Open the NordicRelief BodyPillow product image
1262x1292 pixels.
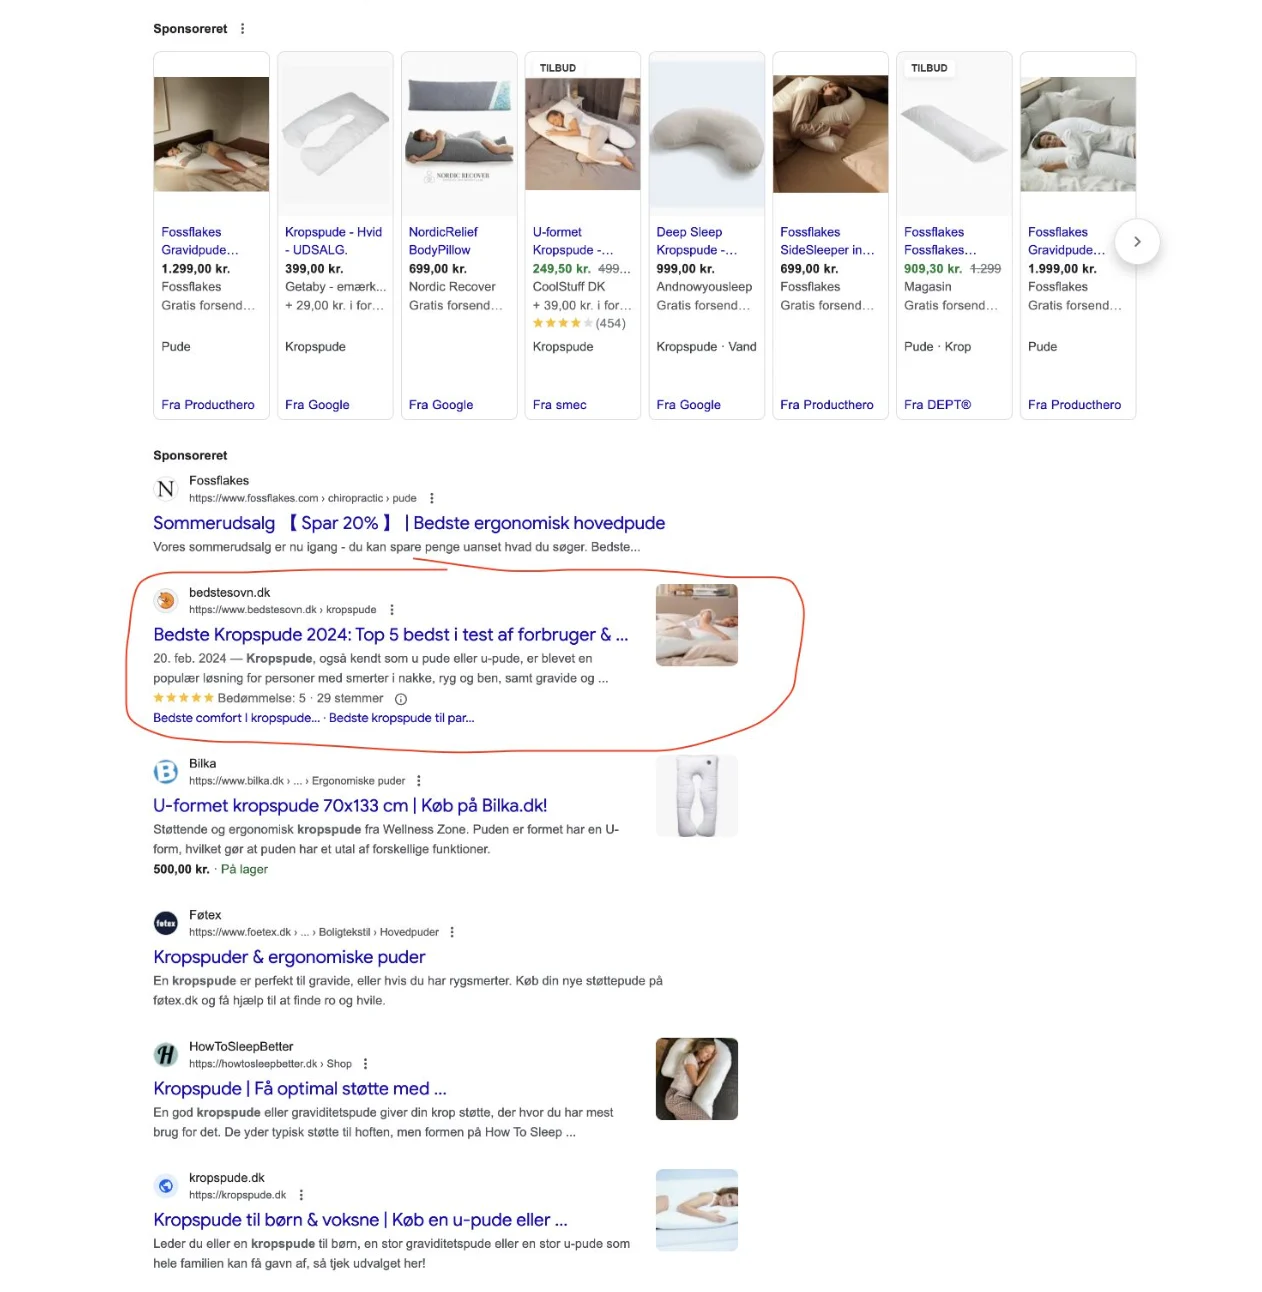click(459, 134)
